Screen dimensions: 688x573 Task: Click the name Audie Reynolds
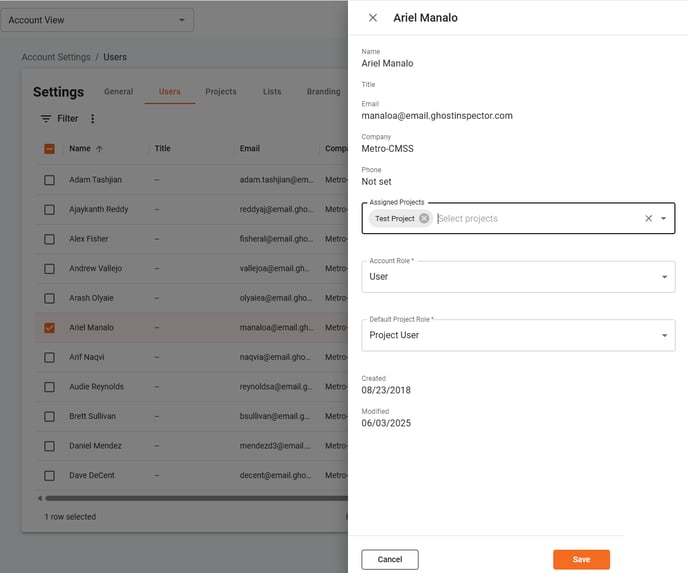click(x=96, y=387)
